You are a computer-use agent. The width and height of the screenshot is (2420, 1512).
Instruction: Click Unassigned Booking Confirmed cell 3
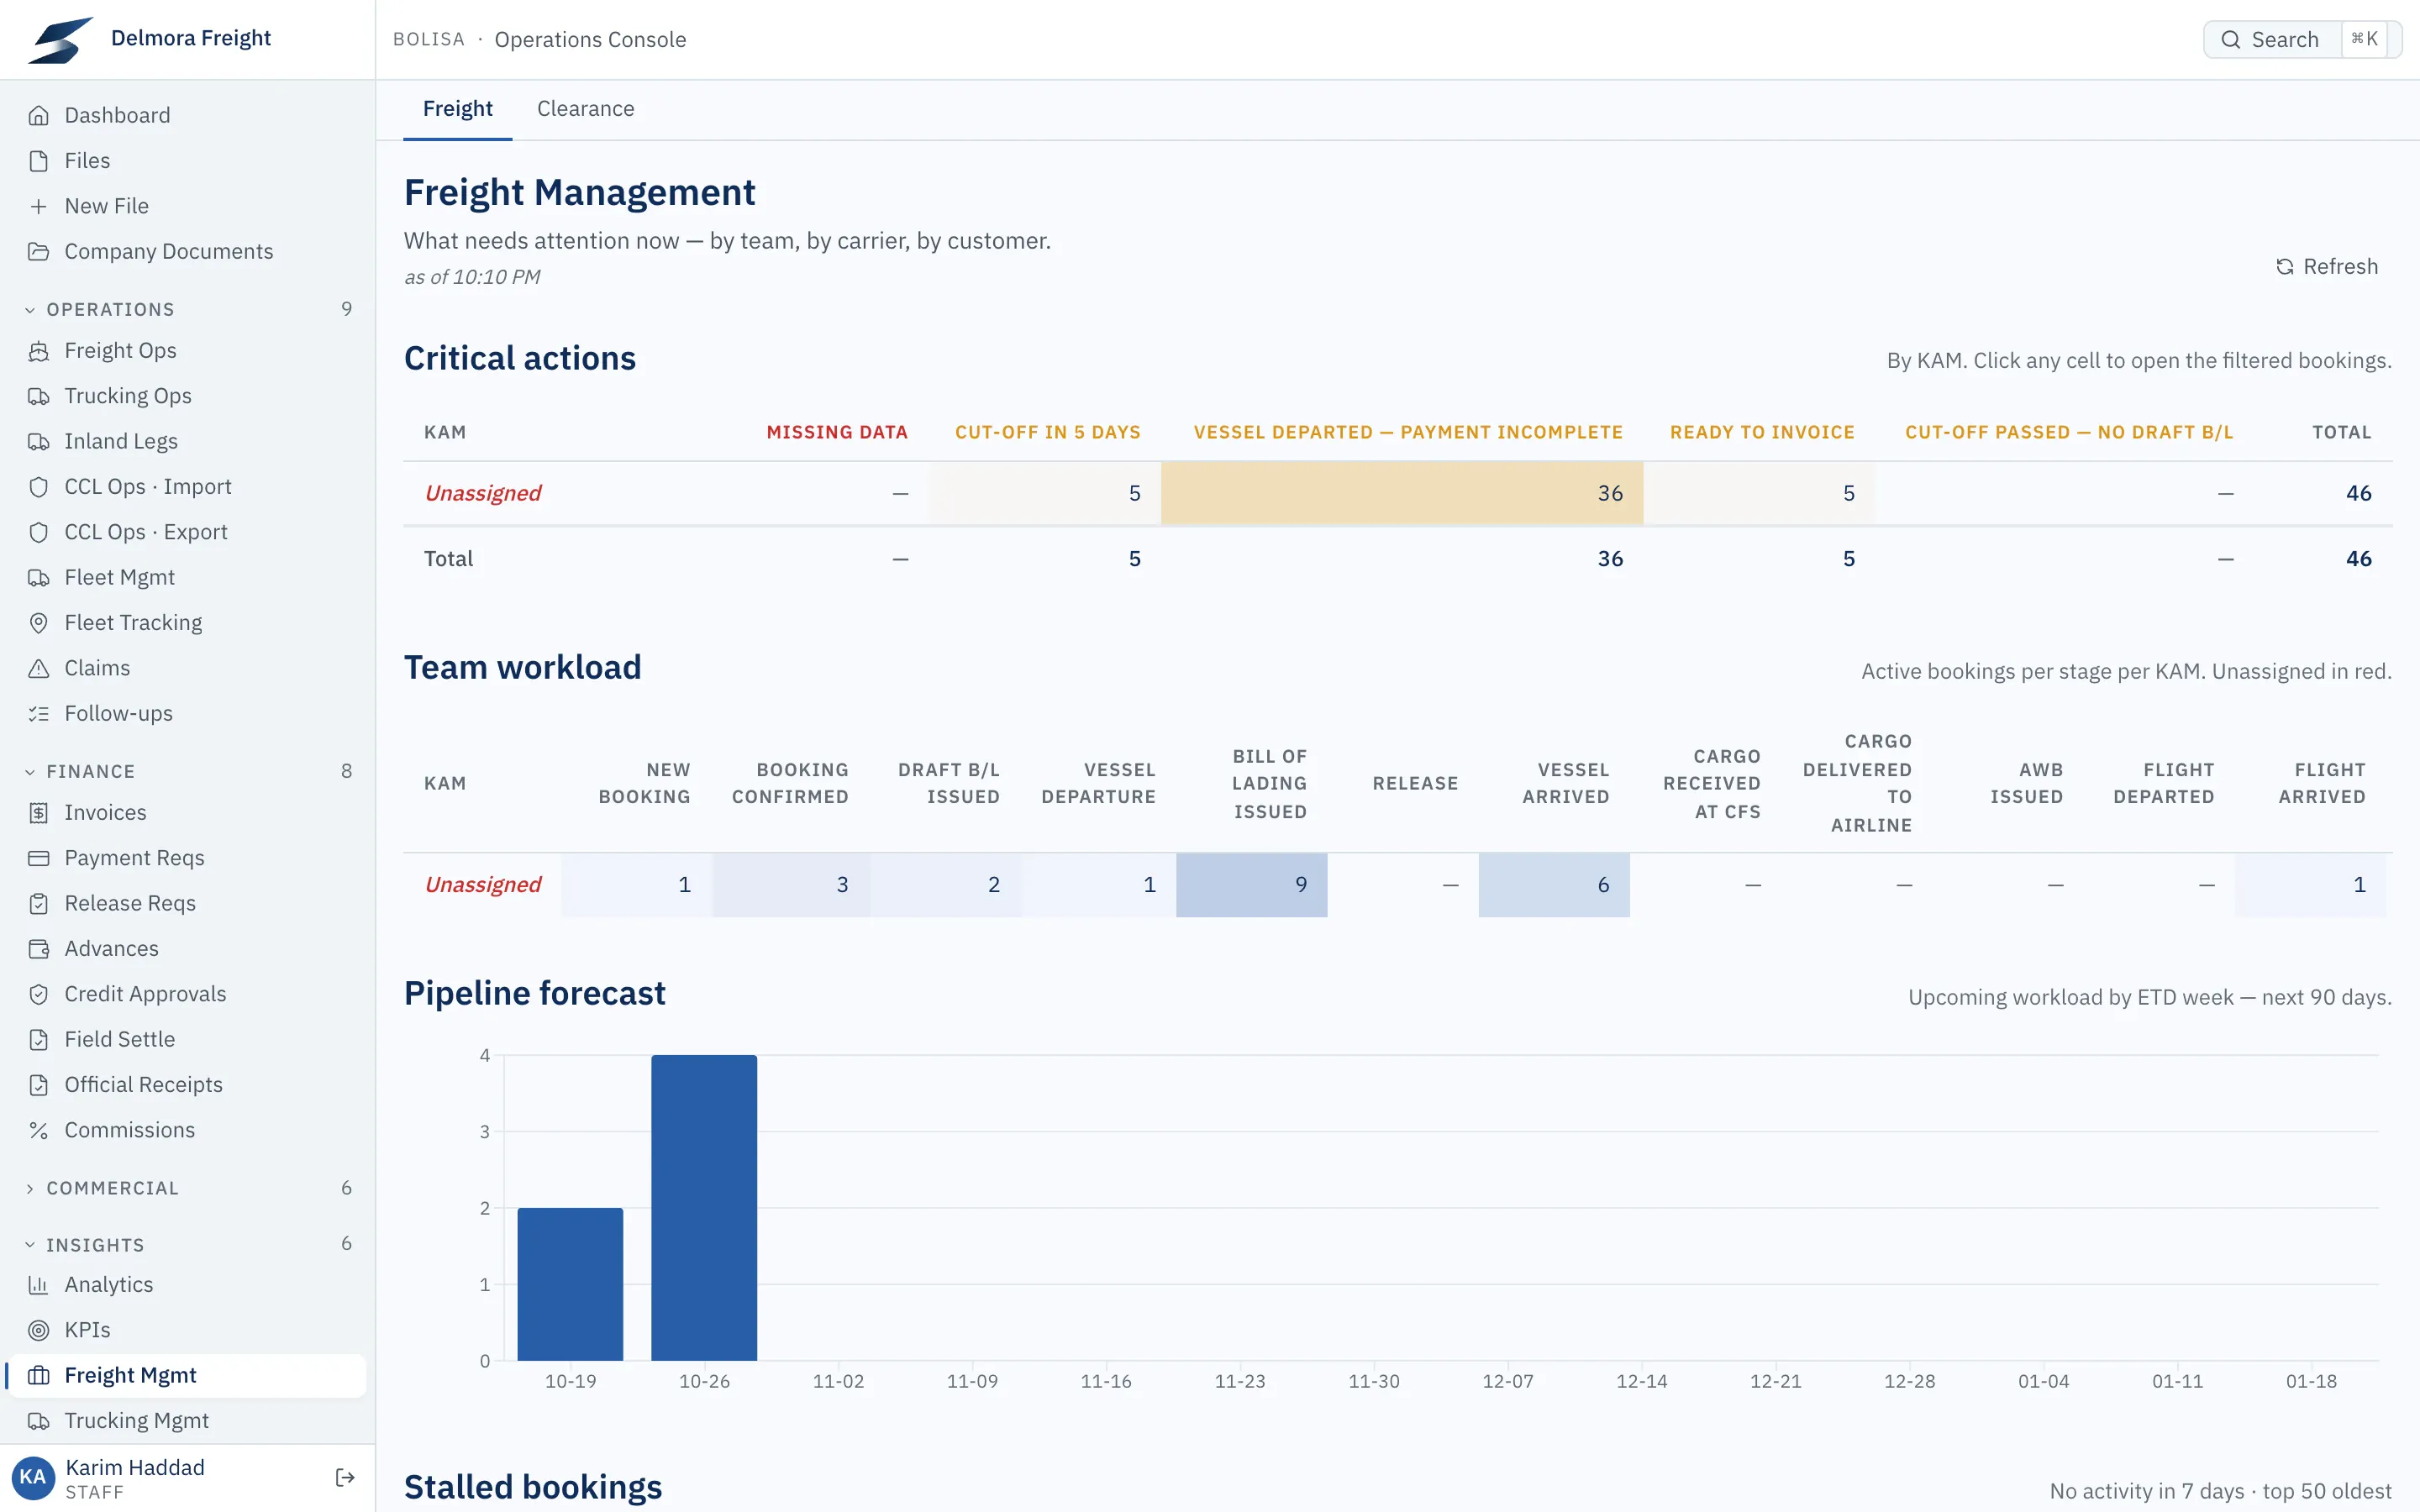click(791, 885)
